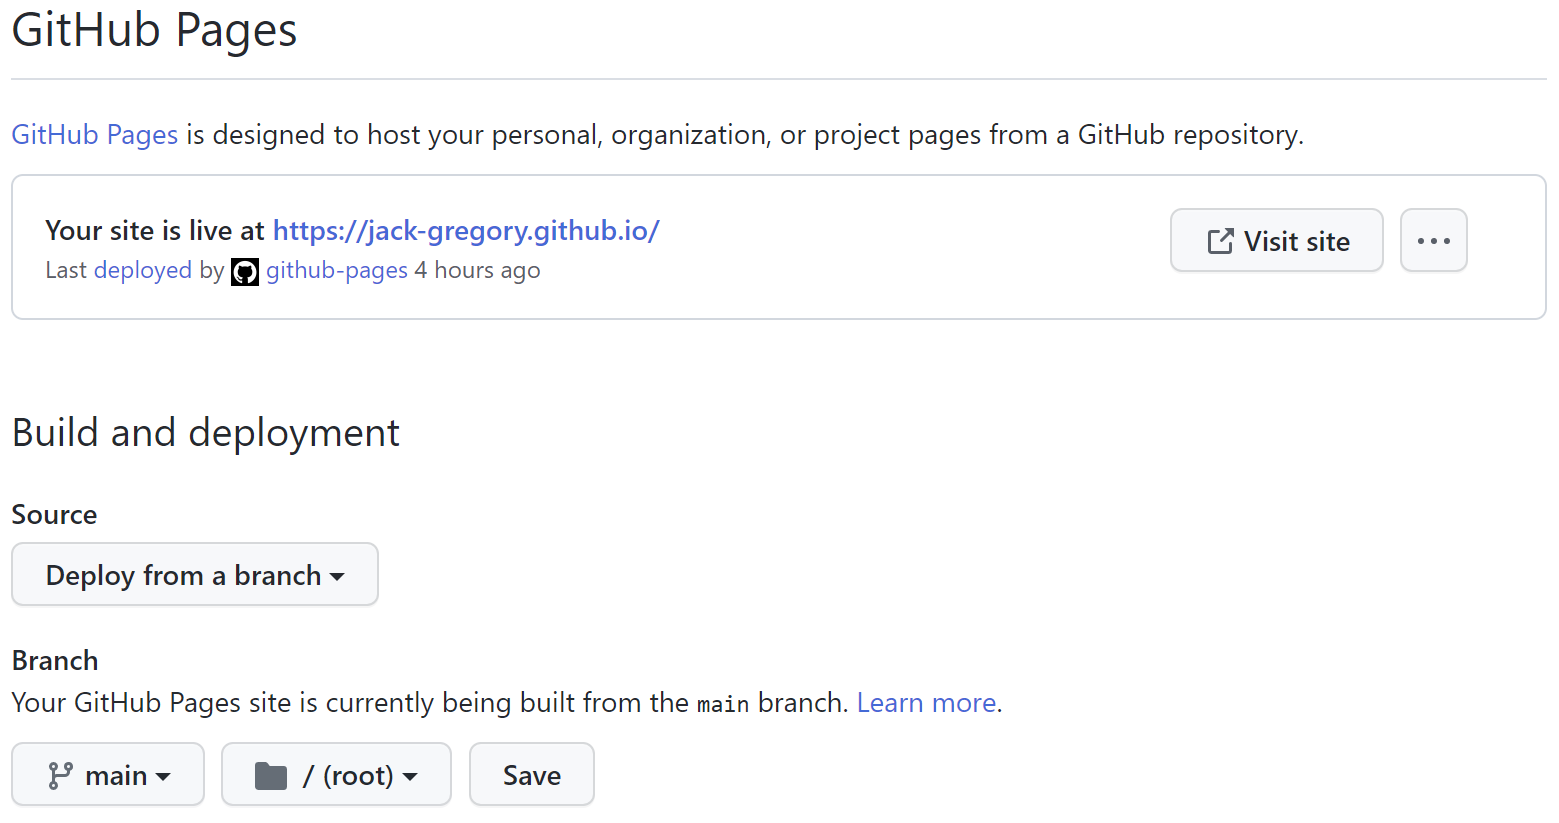Open the GitHub Pages documentation link
The height and width of the screenshot is (823, 1559).
point(95,135)
